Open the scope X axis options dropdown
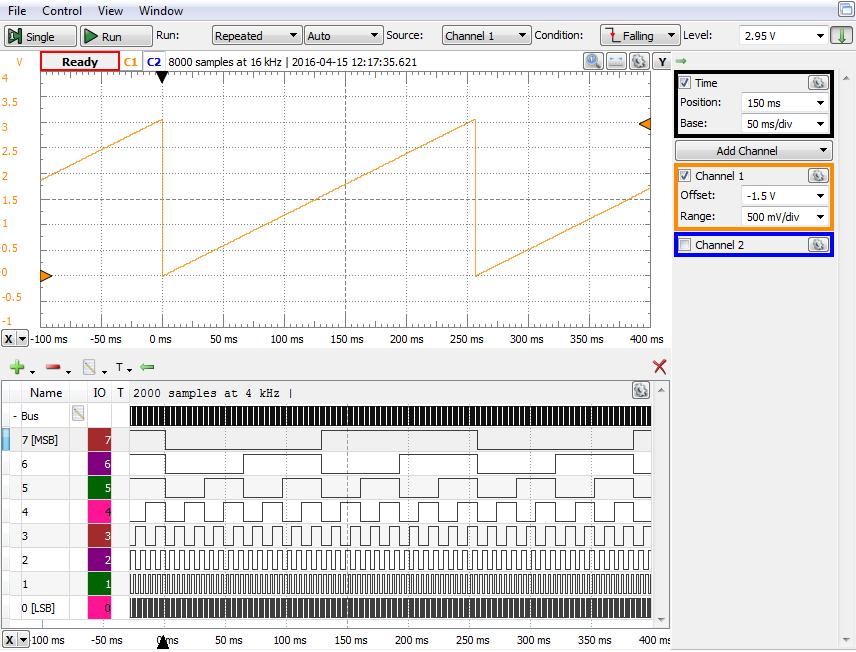 (x=22, y=339)
